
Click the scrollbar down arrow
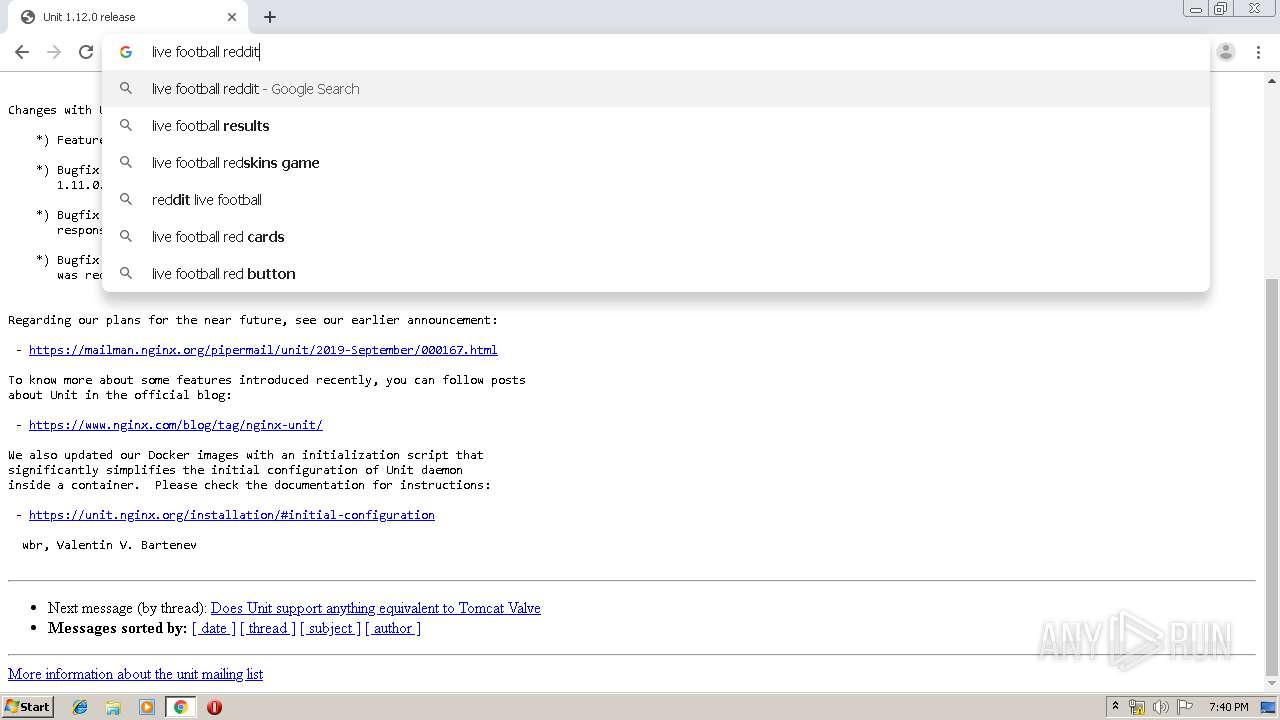[1272, 684]
